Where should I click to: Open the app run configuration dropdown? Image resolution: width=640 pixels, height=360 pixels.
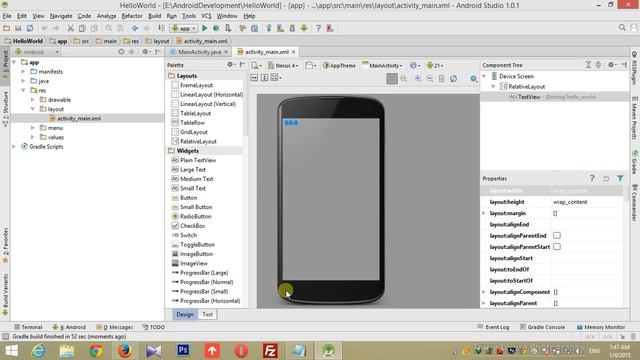pyautogui.click(x=184, y=28)
